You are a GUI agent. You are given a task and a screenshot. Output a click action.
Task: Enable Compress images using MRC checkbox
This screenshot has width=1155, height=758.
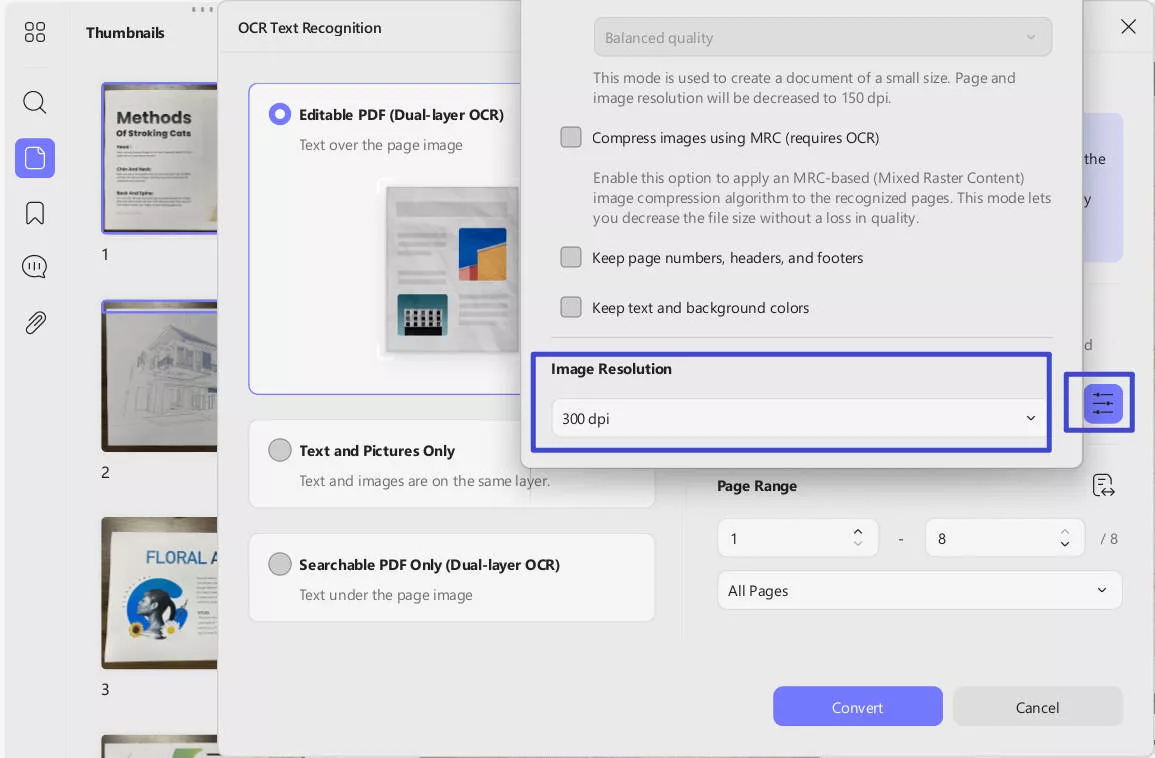571,137
